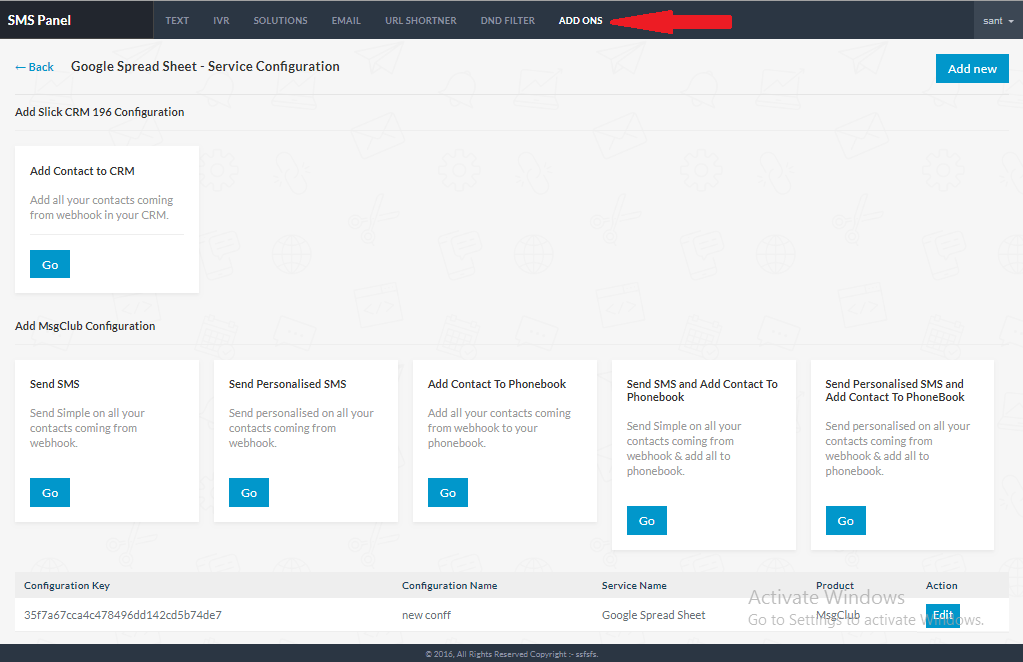This screenshot has width=1023, height=662.
Task: Click the 'Add Slick CRM 196 Configuration' heading
Action: 99,112
